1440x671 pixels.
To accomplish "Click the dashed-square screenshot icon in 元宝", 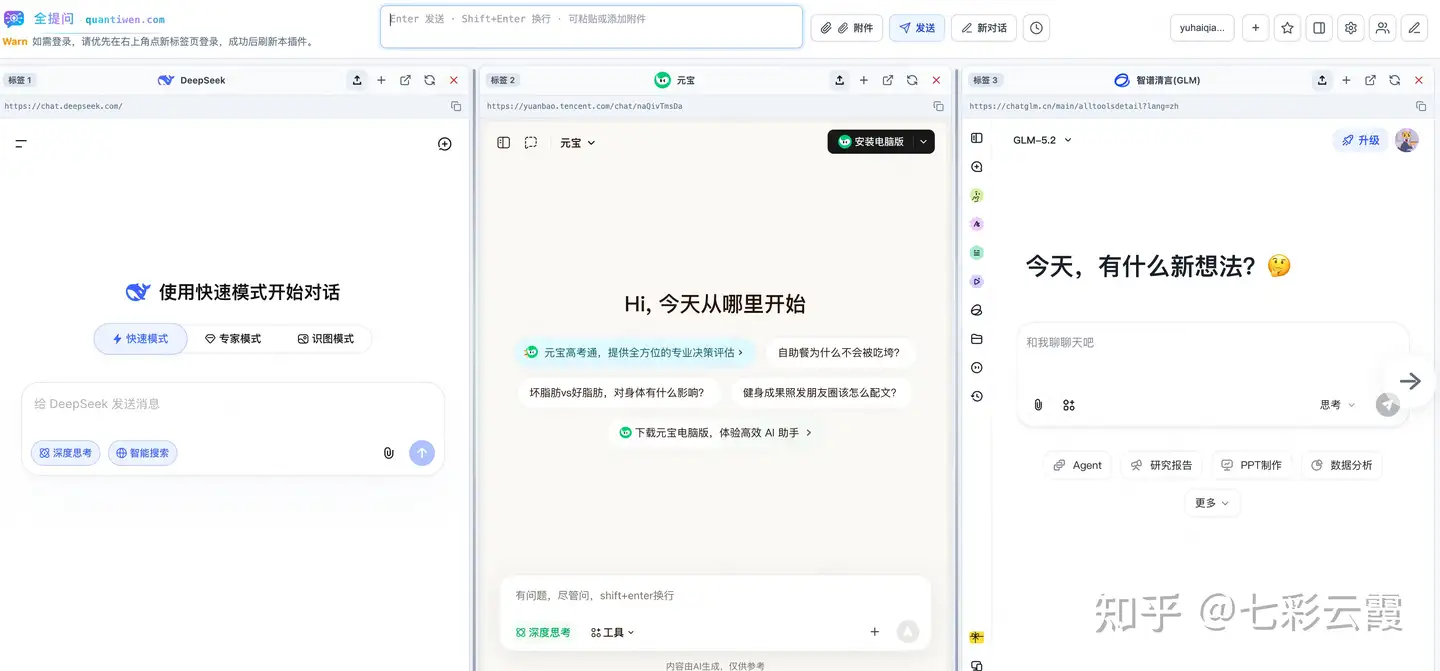I will click(531, 143).
